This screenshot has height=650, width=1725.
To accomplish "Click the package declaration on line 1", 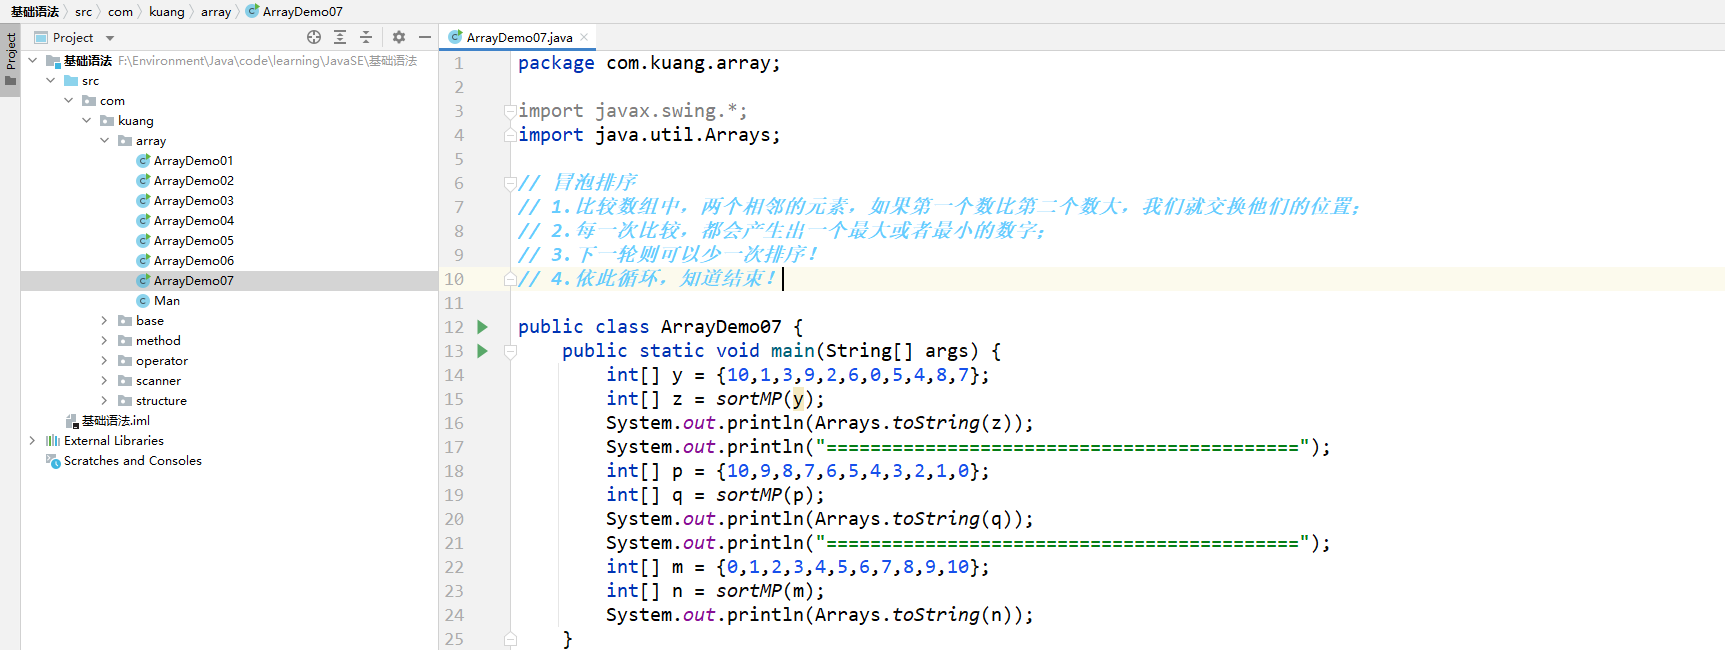I will tap(649, 63).
